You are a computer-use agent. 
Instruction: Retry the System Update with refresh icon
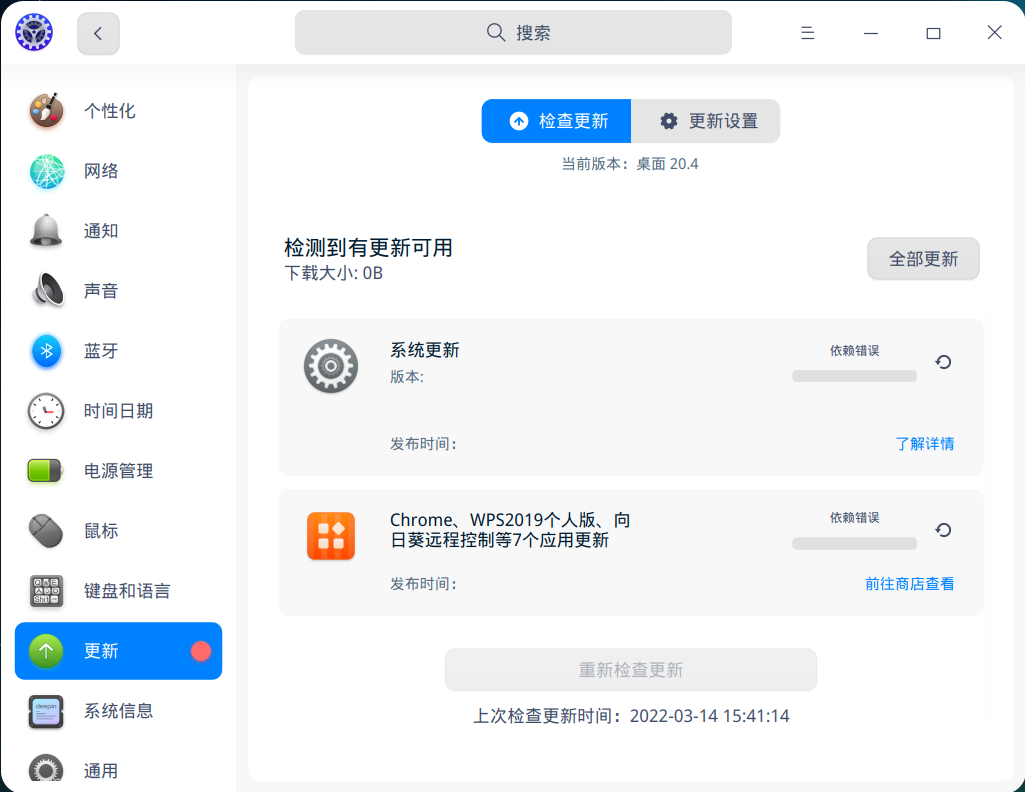click(943, 362)
